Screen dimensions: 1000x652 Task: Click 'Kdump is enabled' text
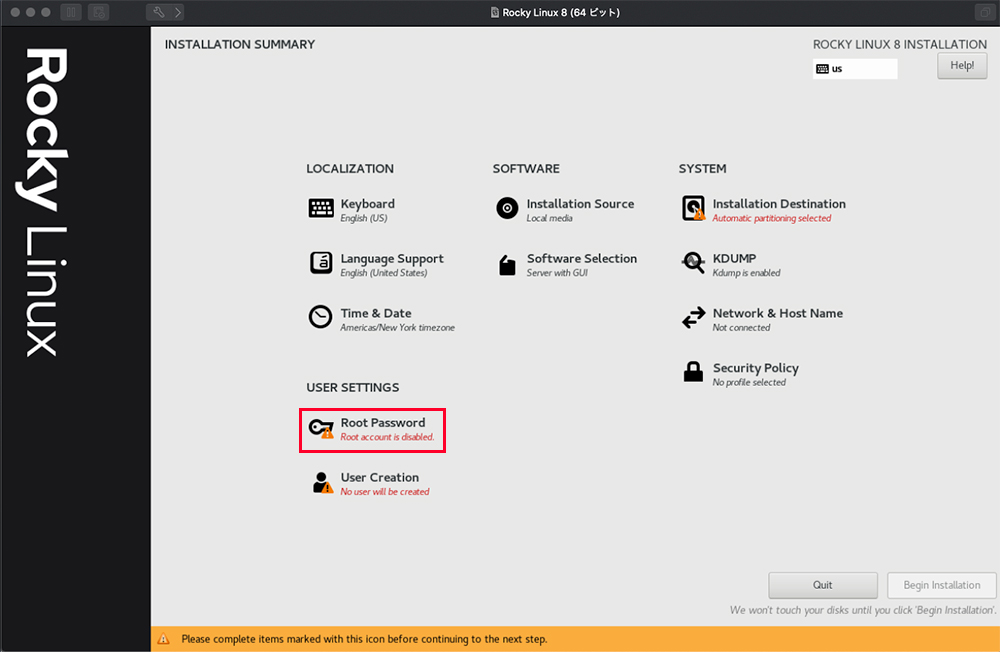[x=746, y=272]
